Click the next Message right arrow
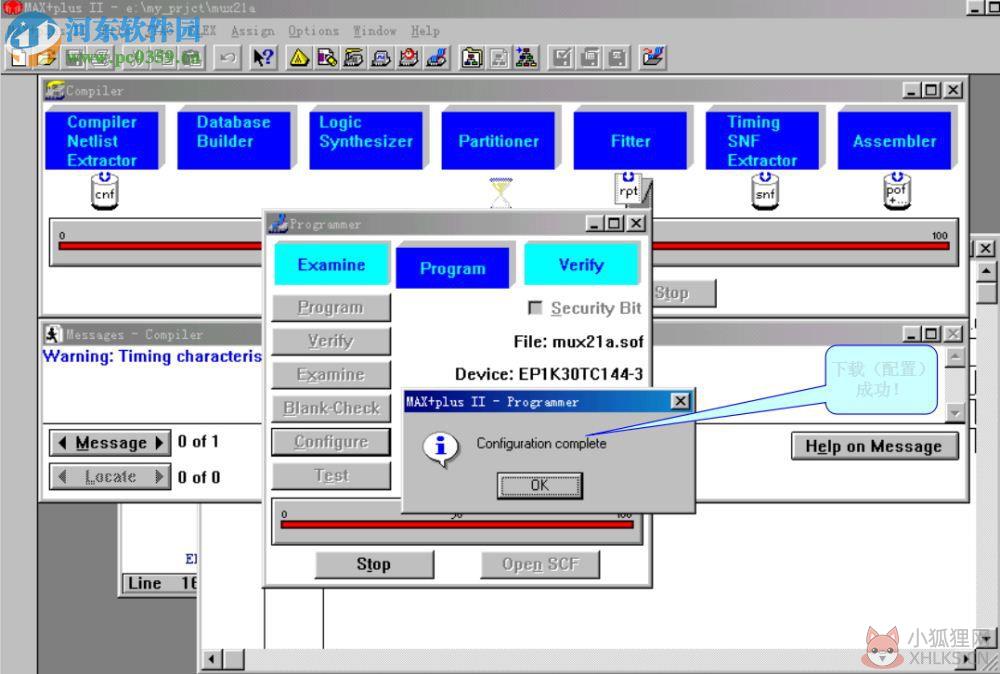 coord(159,442)
